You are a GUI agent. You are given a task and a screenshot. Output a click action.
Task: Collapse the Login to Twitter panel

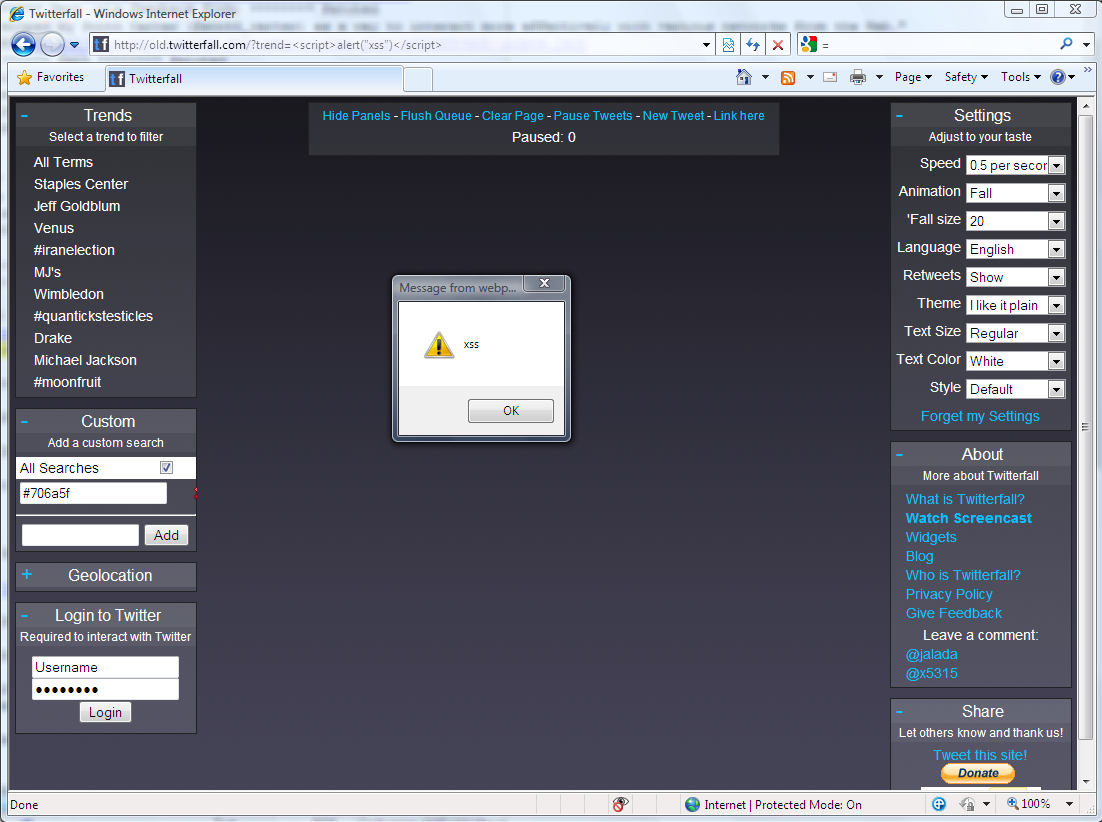(25, 615)
